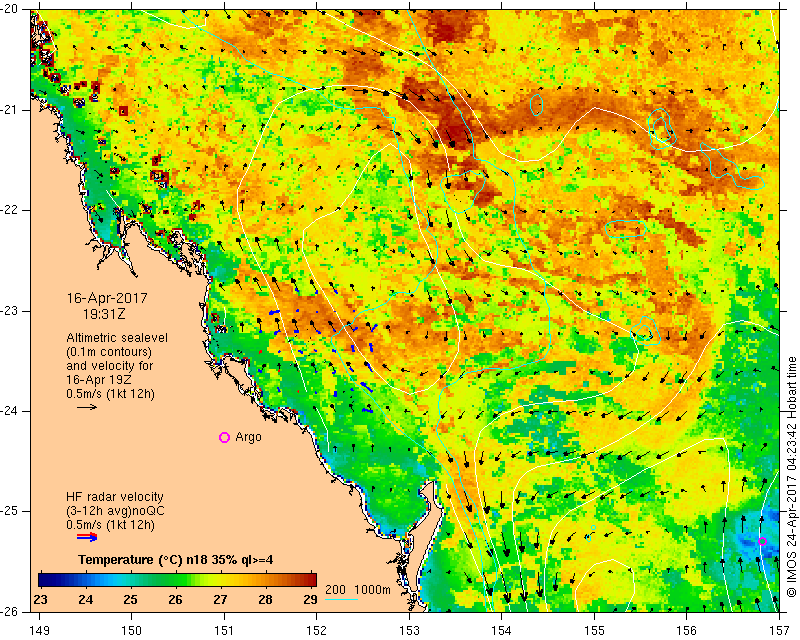
Task: Click the magenta Argo legend circle
Action: click(x=224, y=437)
